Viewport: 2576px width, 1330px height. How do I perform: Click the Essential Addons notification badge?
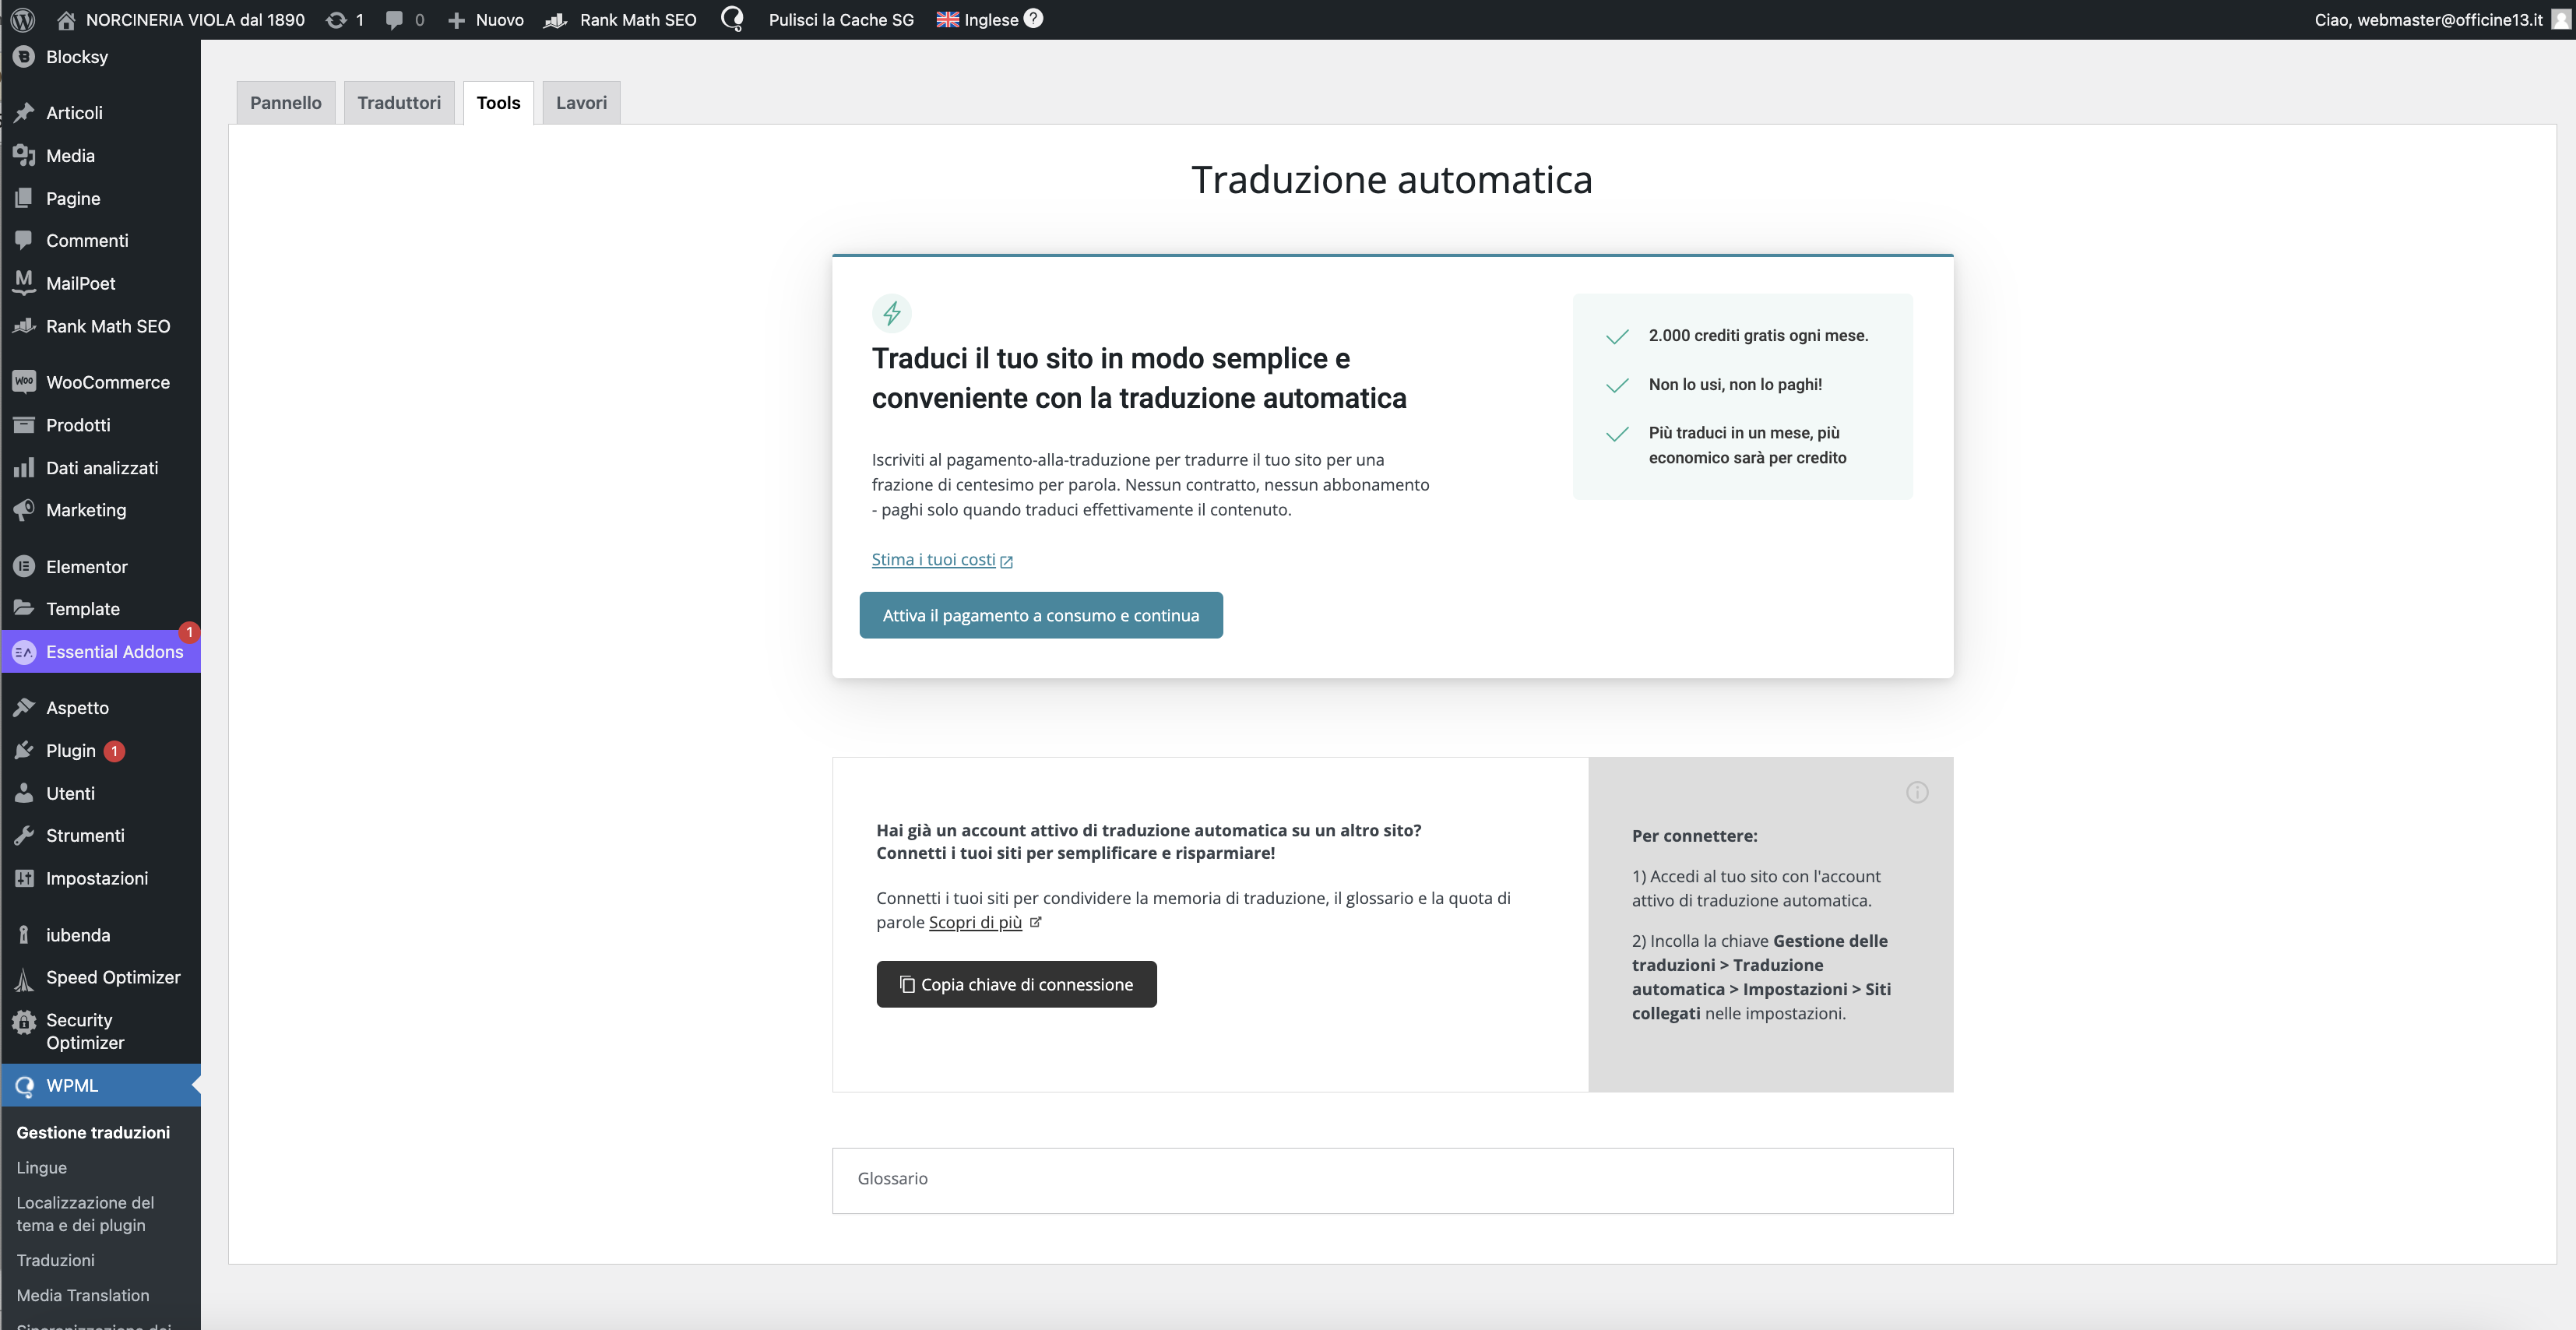(189, 632)
